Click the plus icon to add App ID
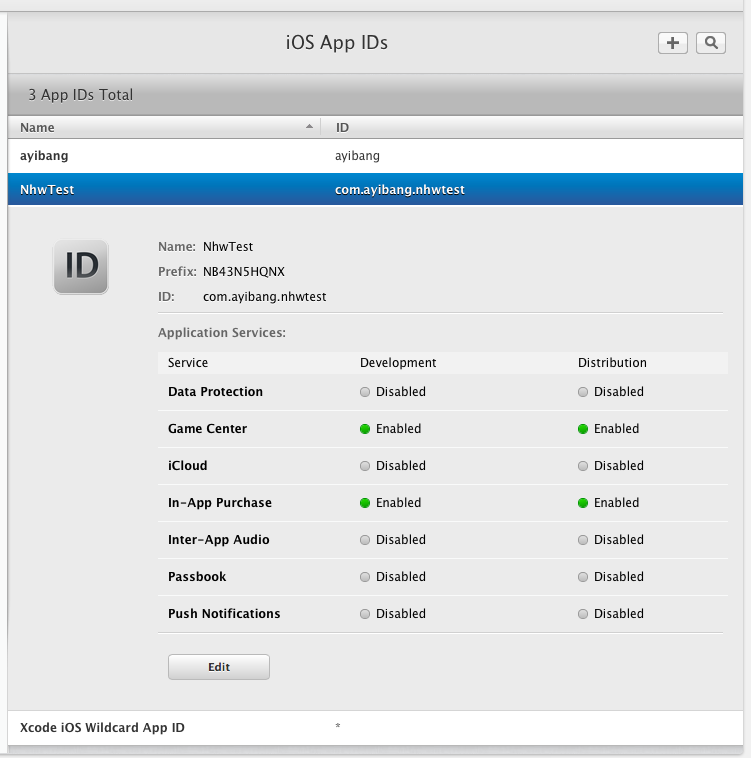 672,43
